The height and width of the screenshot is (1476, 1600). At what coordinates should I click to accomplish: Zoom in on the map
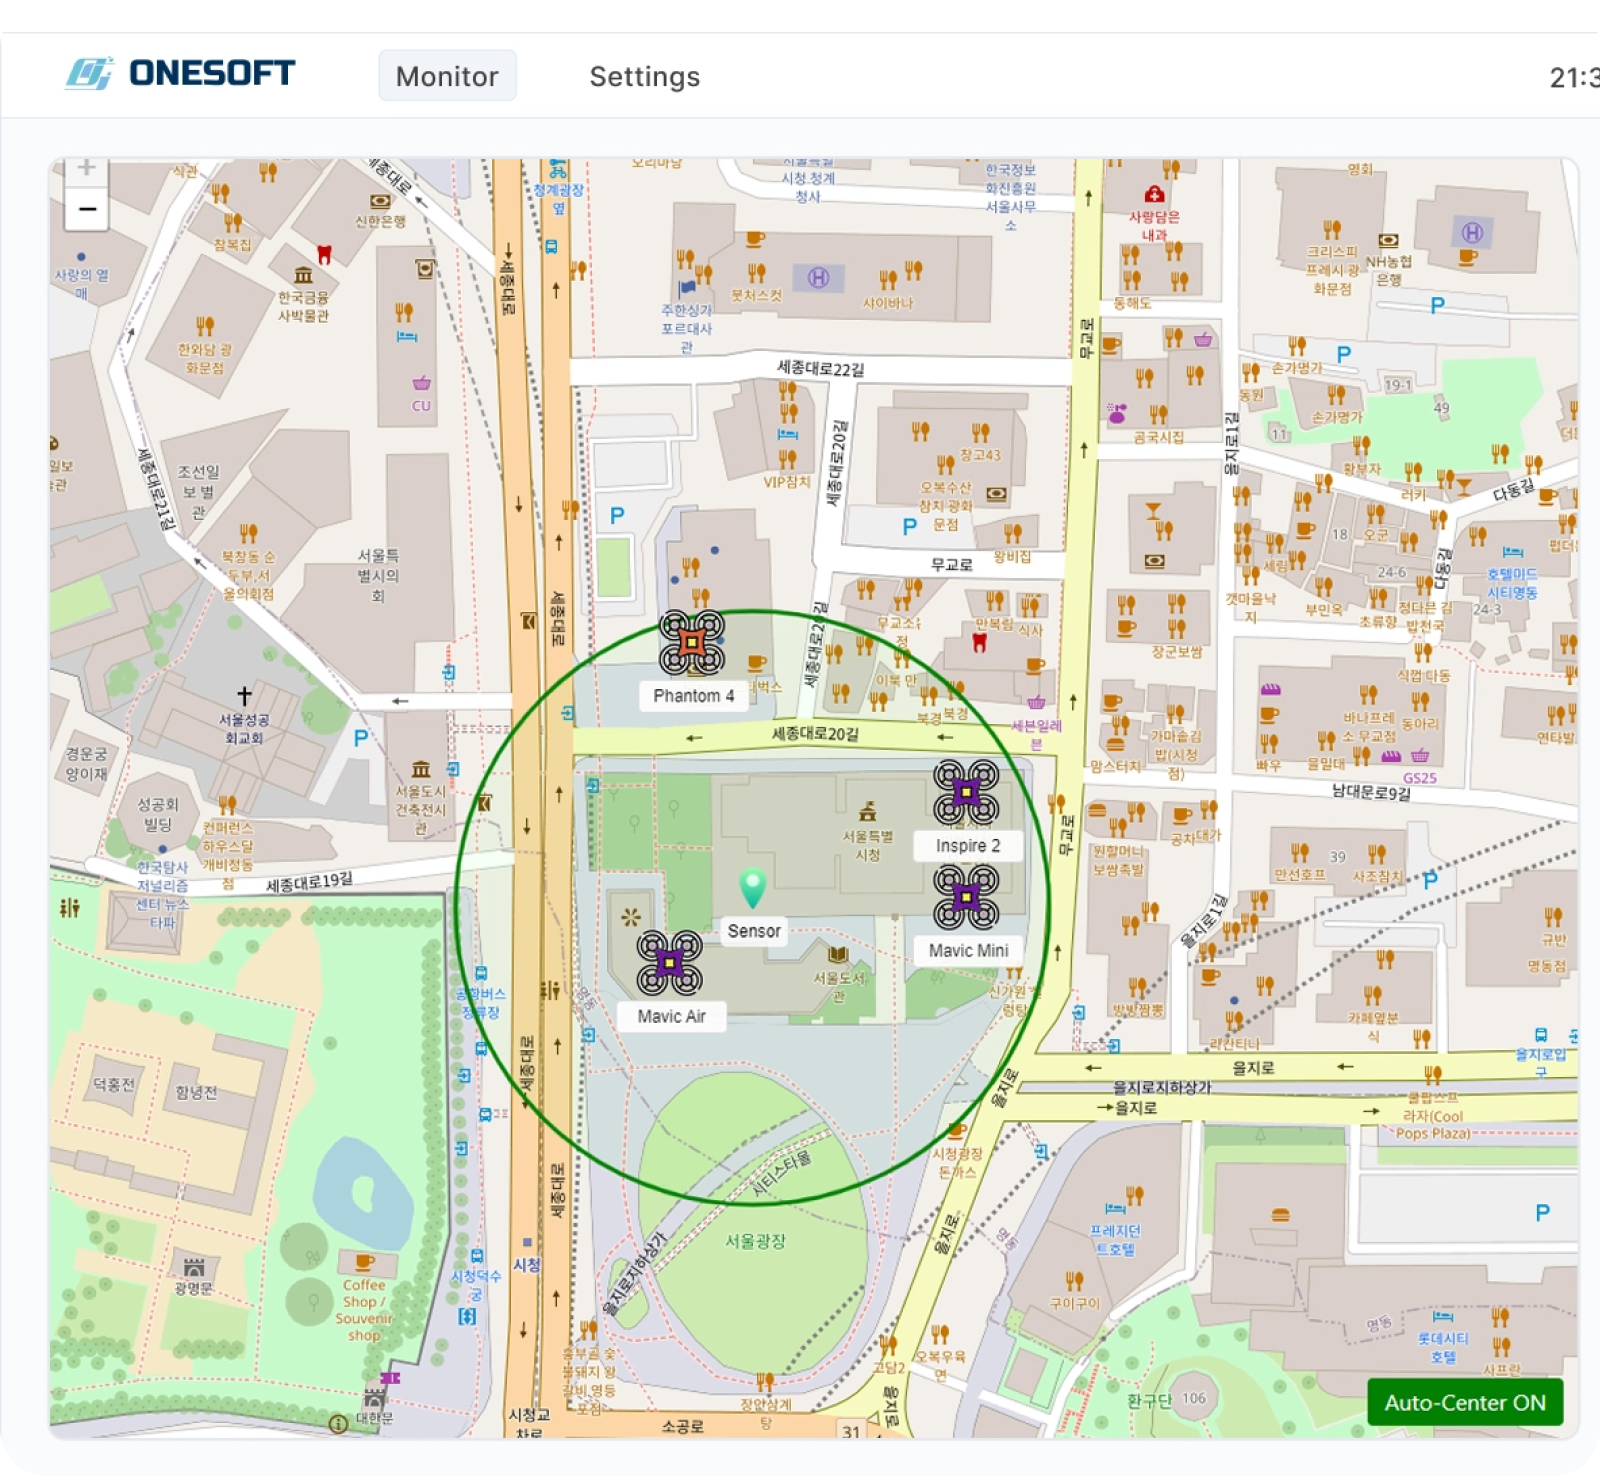coord(87,169)
